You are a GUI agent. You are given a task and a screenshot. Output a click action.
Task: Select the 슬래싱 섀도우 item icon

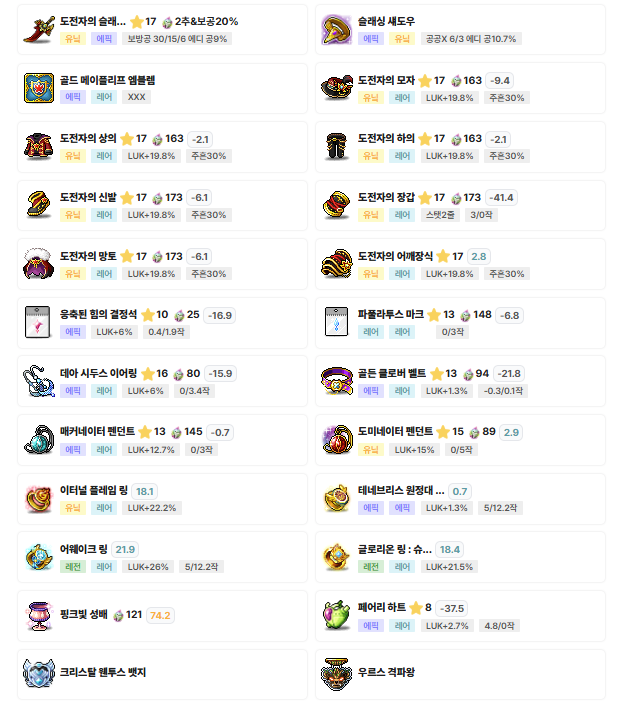pos(336,30)
